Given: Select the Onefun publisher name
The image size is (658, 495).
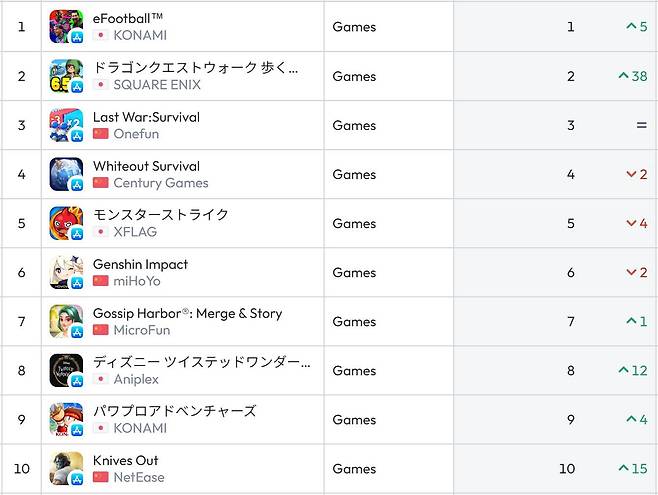Looking at the screenshot, I should pos(136,134).
